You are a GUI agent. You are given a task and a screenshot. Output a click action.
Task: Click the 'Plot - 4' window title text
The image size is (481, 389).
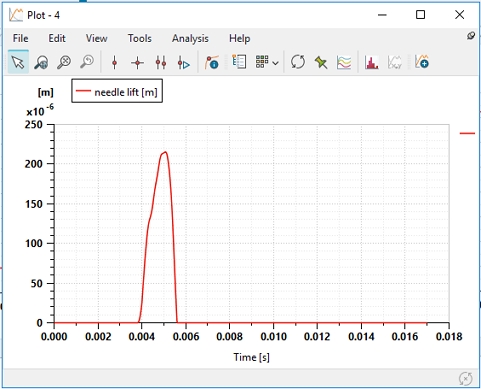click(x=43, y=15)
